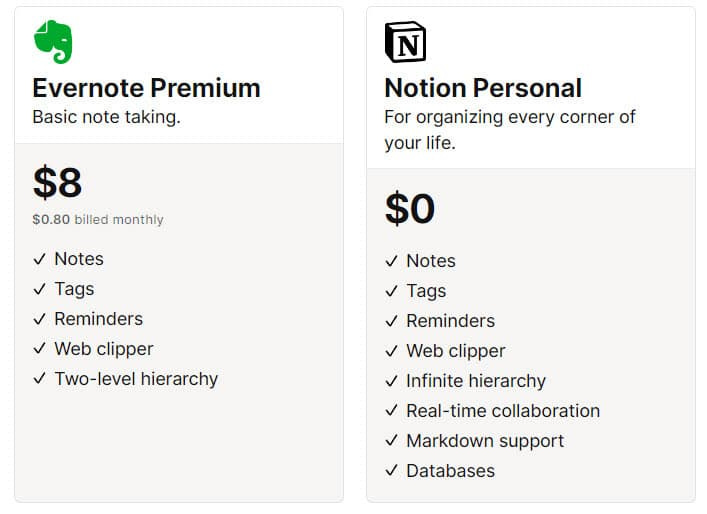Click the Notion organizing every corner description
Image resolution: width=707 pixels, height=514 pixels.
[x=510, y=130]
